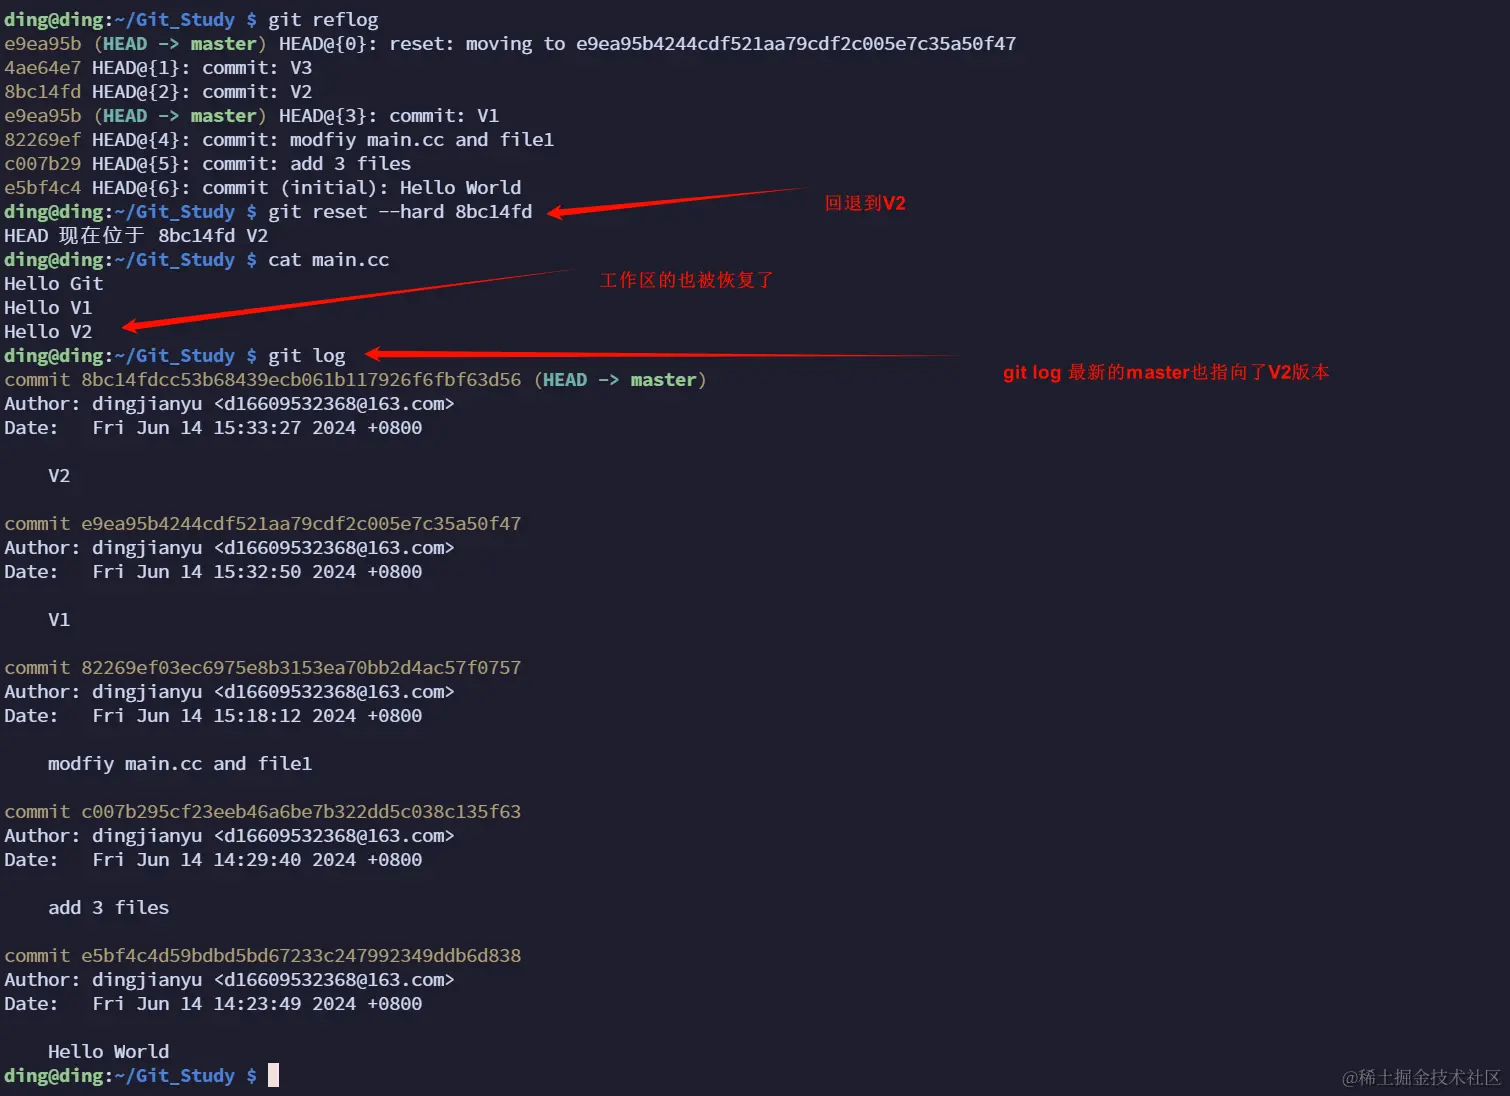Screen dimensions: 1510x1096
Task: Click reflog entry 'HEAD@{5}: commit: add 3 files'
Action: (x=251, y=164)
